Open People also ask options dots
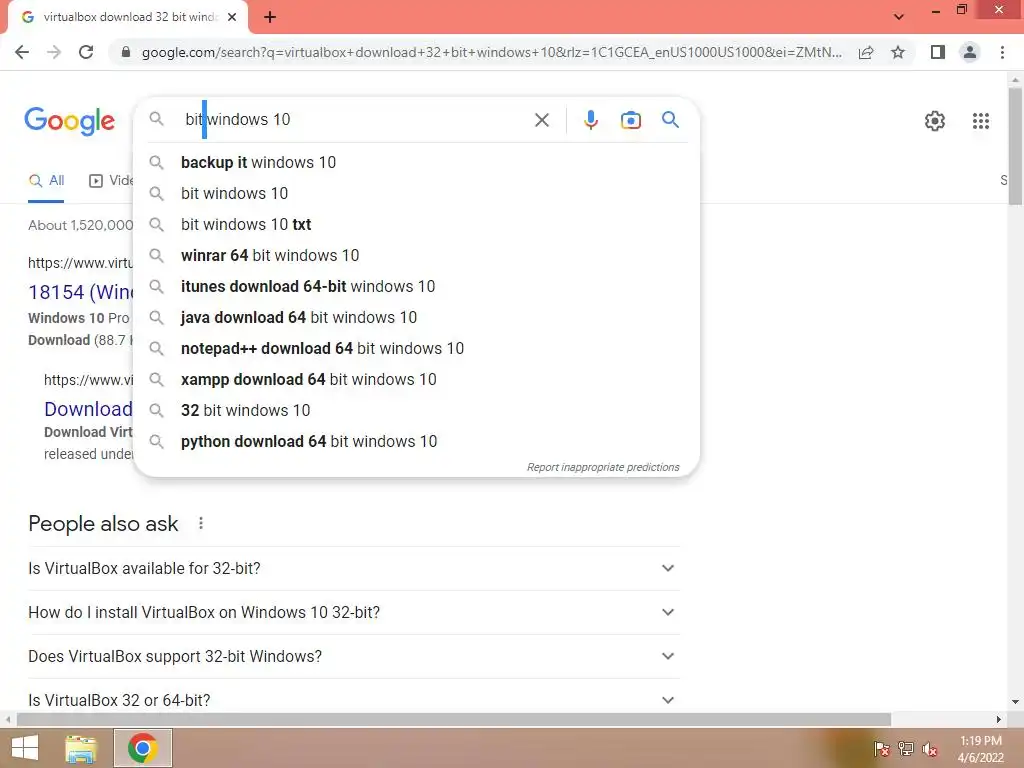The height and width of the screenshot is (768, 1024). click(x=201, y=523)
